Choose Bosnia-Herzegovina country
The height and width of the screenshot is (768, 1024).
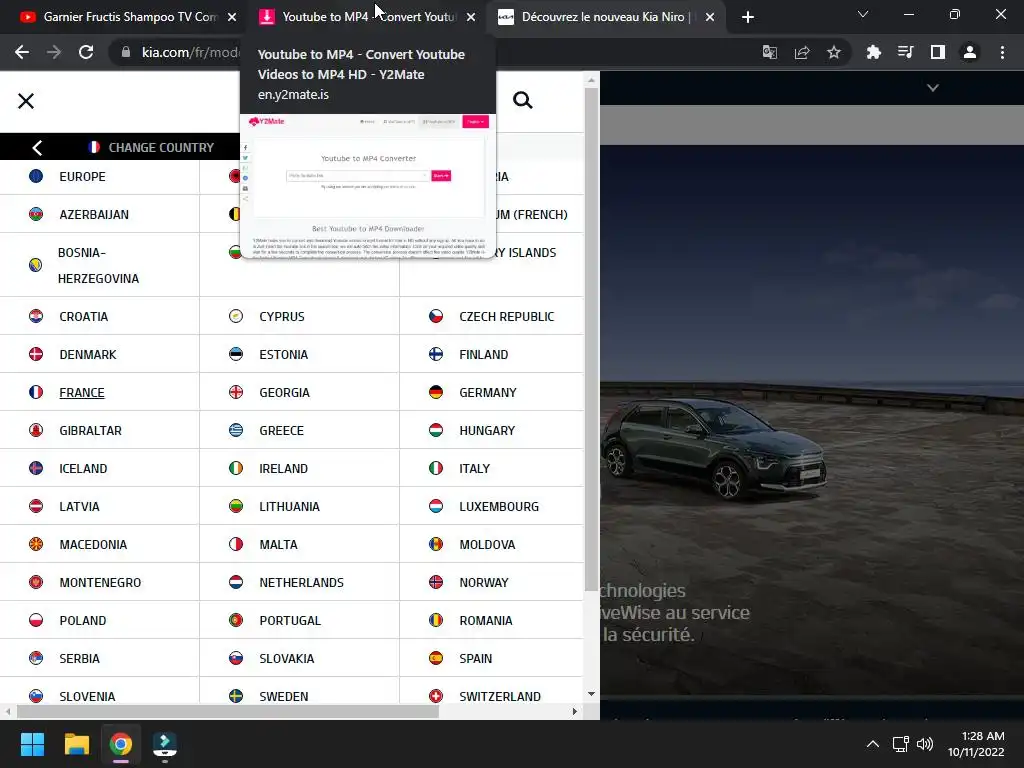(99, 265)
